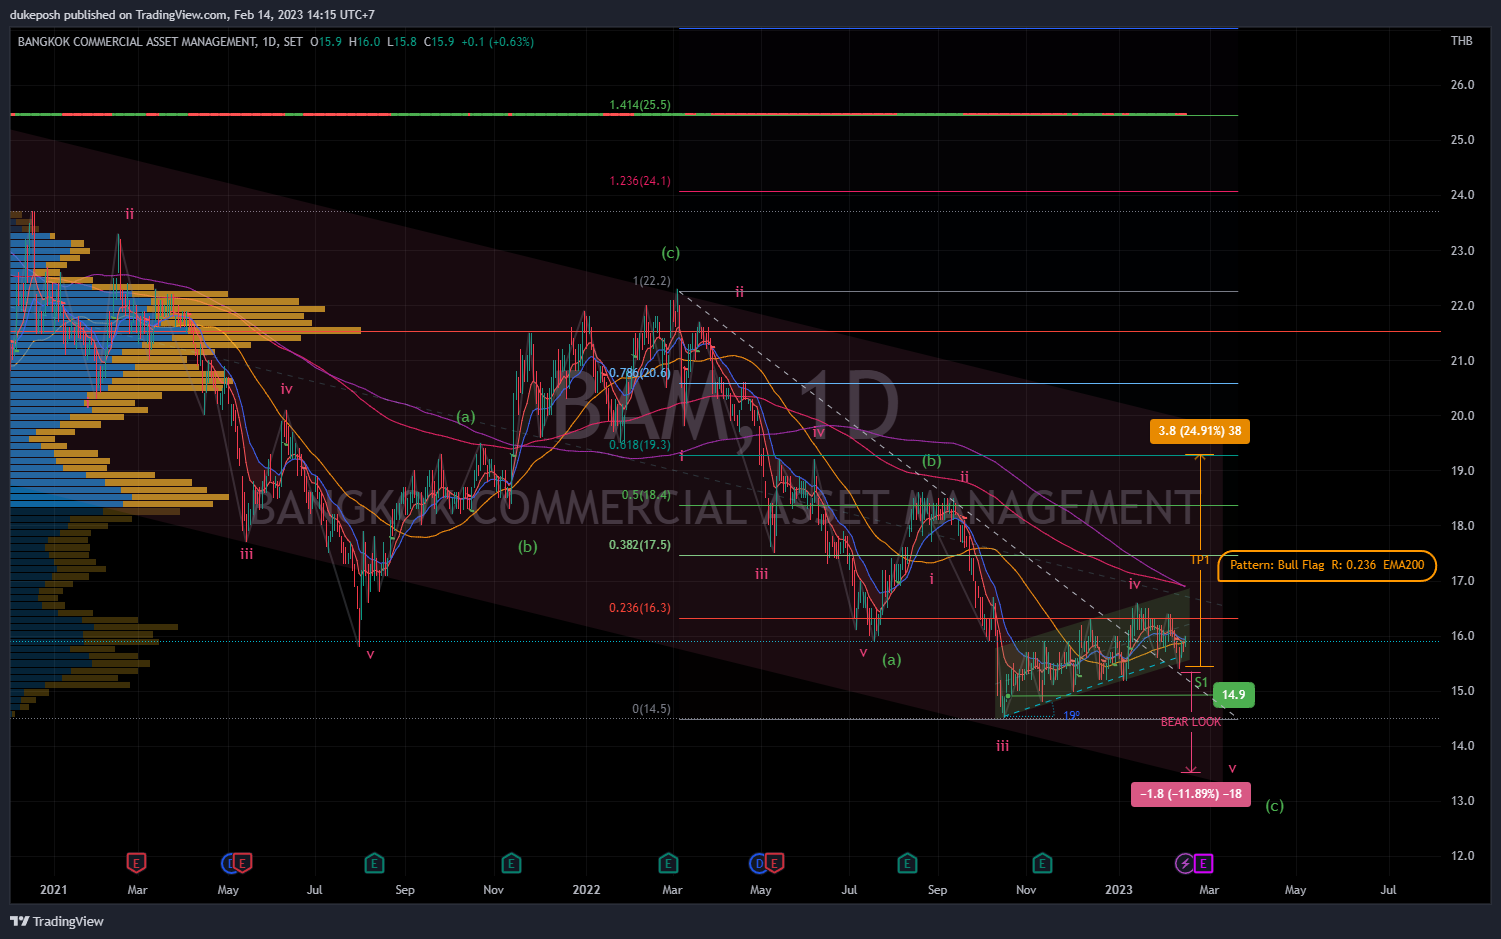Click the 1.414(25.5) Fibonacci label

[640, 105]
